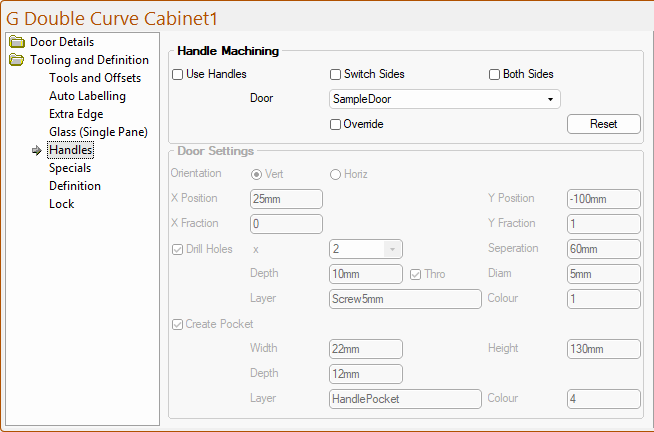
Task: Check the Both Sides option
Action: [x=494, y=74]
